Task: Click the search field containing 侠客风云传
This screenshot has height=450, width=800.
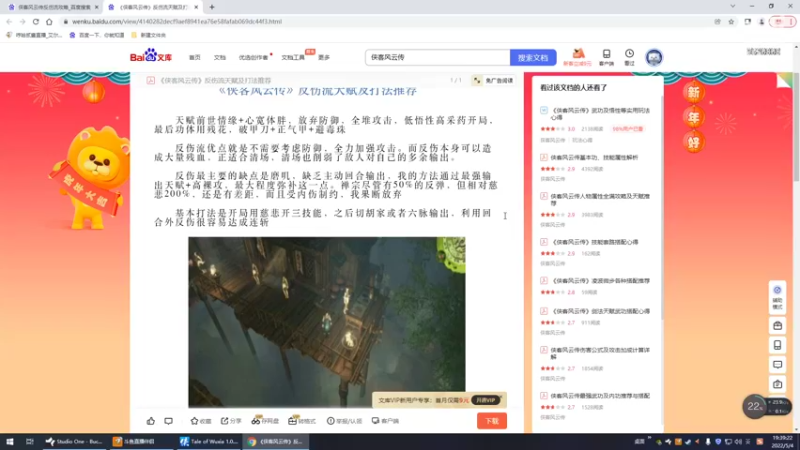Action: [438, 58]
